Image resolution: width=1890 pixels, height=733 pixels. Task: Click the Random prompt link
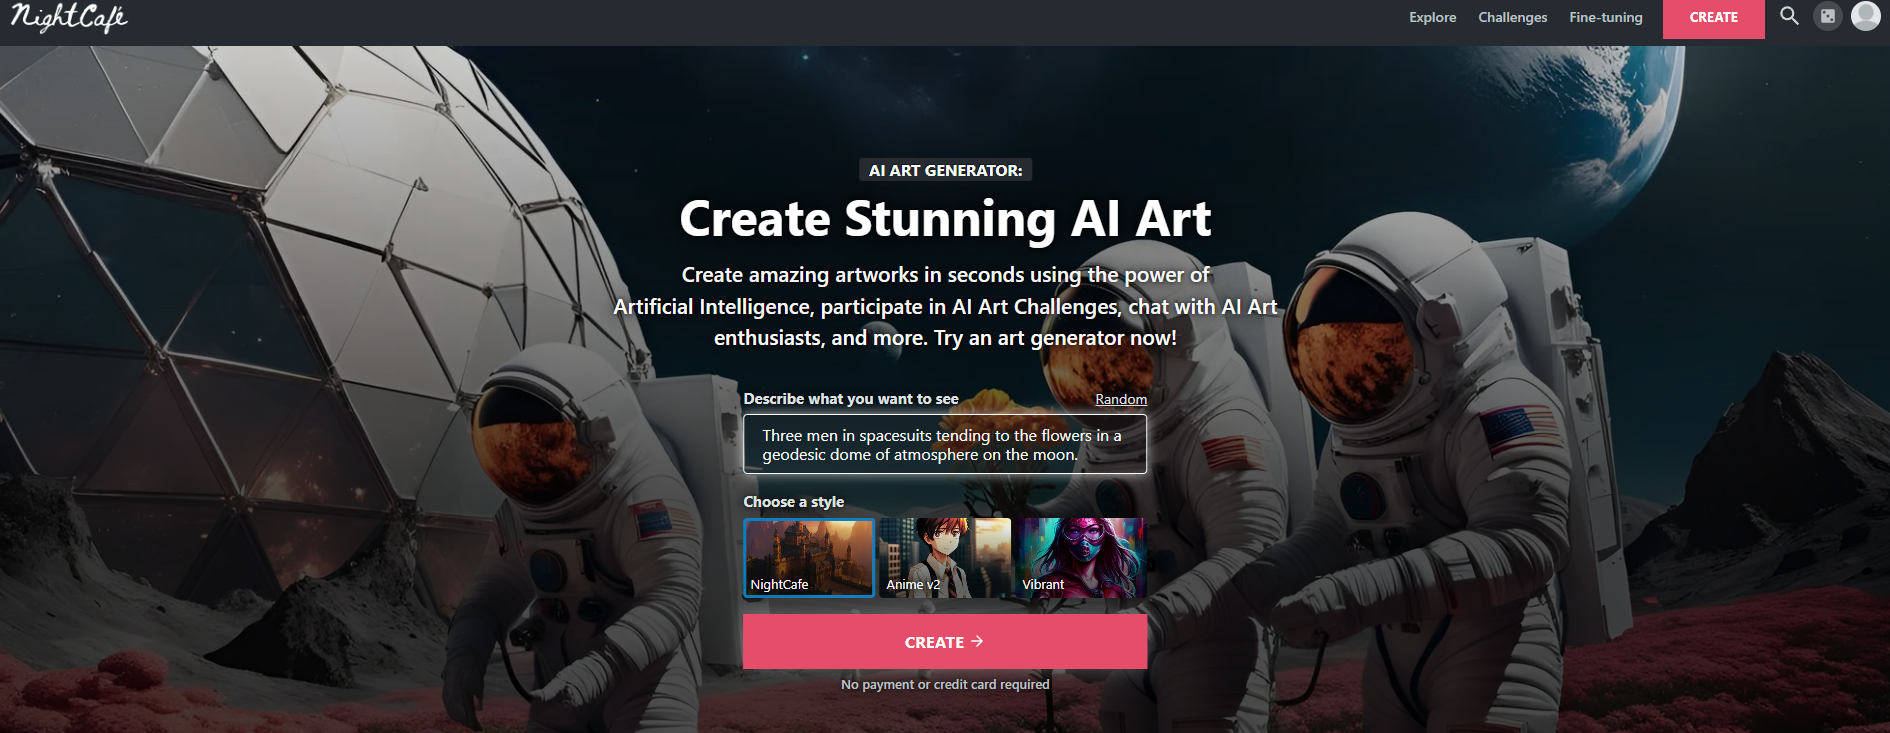tap(1121, 399)
